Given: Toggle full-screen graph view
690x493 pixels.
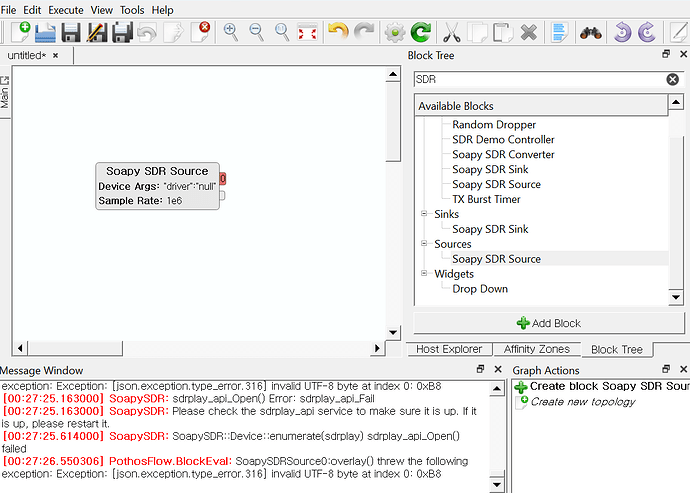Looking at the screenshot, I should 308,32.
